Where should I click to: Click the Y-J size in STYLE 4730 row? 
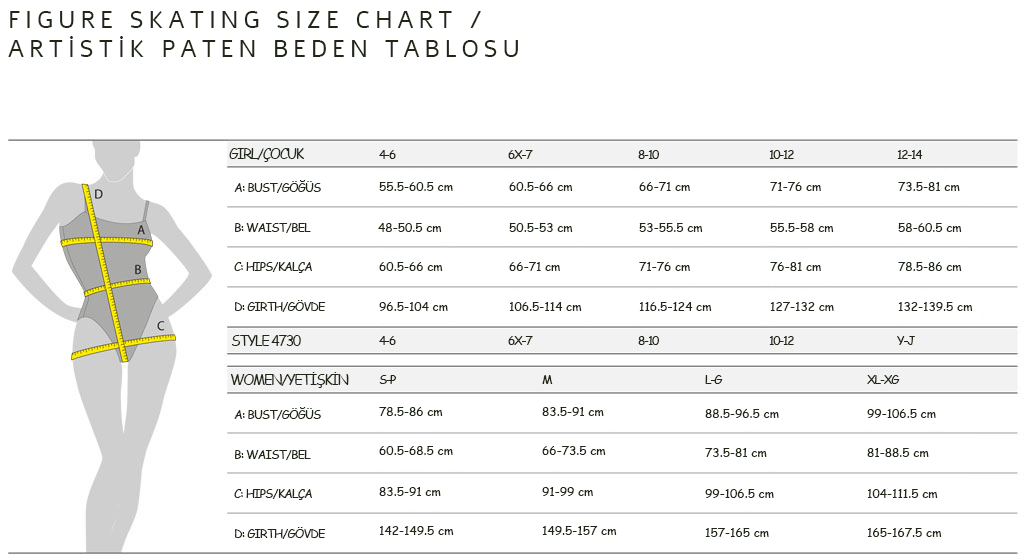(x=906, y=341)
